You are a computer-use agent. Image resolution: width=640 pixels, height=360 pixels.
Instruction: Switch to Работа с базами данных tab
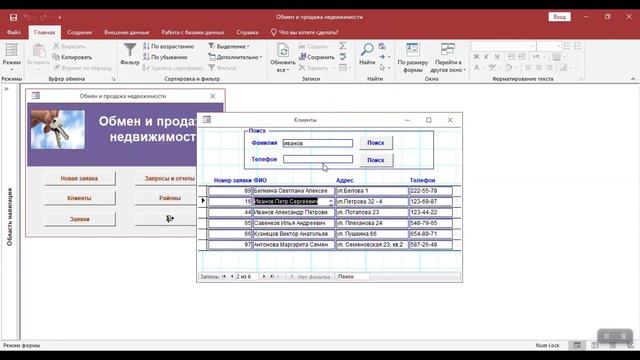point(192,32)
